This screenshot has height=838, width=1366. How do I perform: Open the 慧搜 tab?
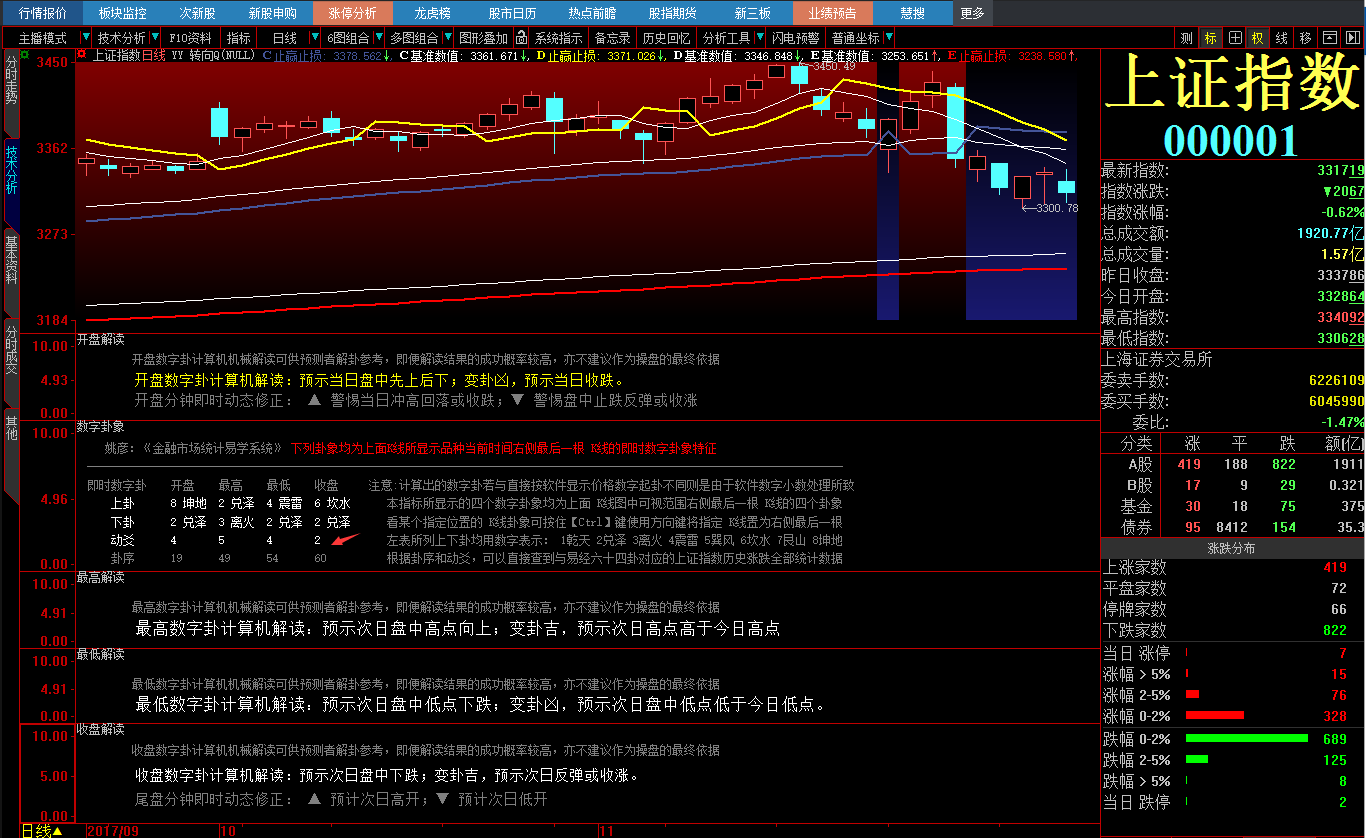click(x=912, y=13)
